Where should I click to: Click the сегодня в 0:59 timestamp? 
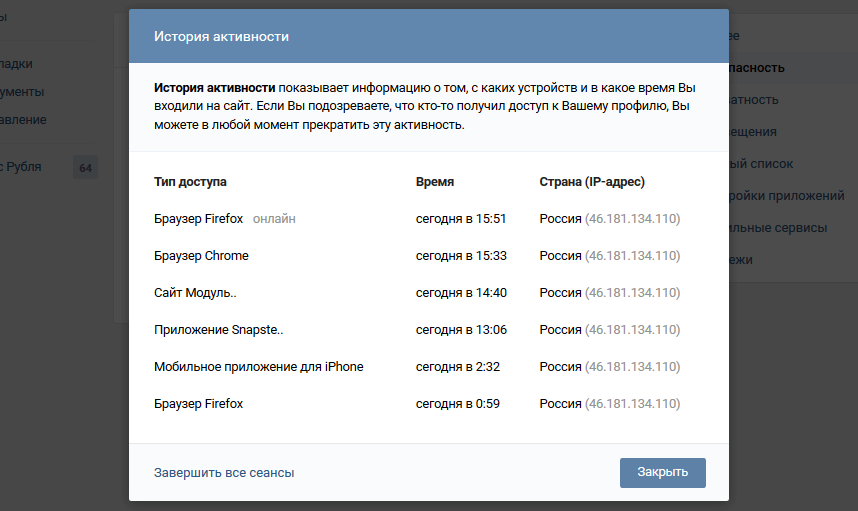[457, 404]
